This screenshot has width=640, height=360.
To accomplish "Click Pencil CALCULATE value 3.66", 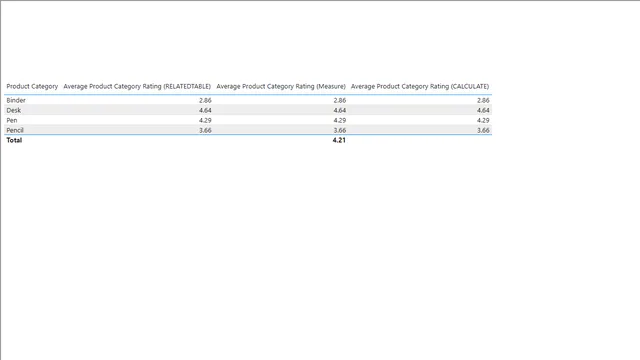I will tap(483, 130).
